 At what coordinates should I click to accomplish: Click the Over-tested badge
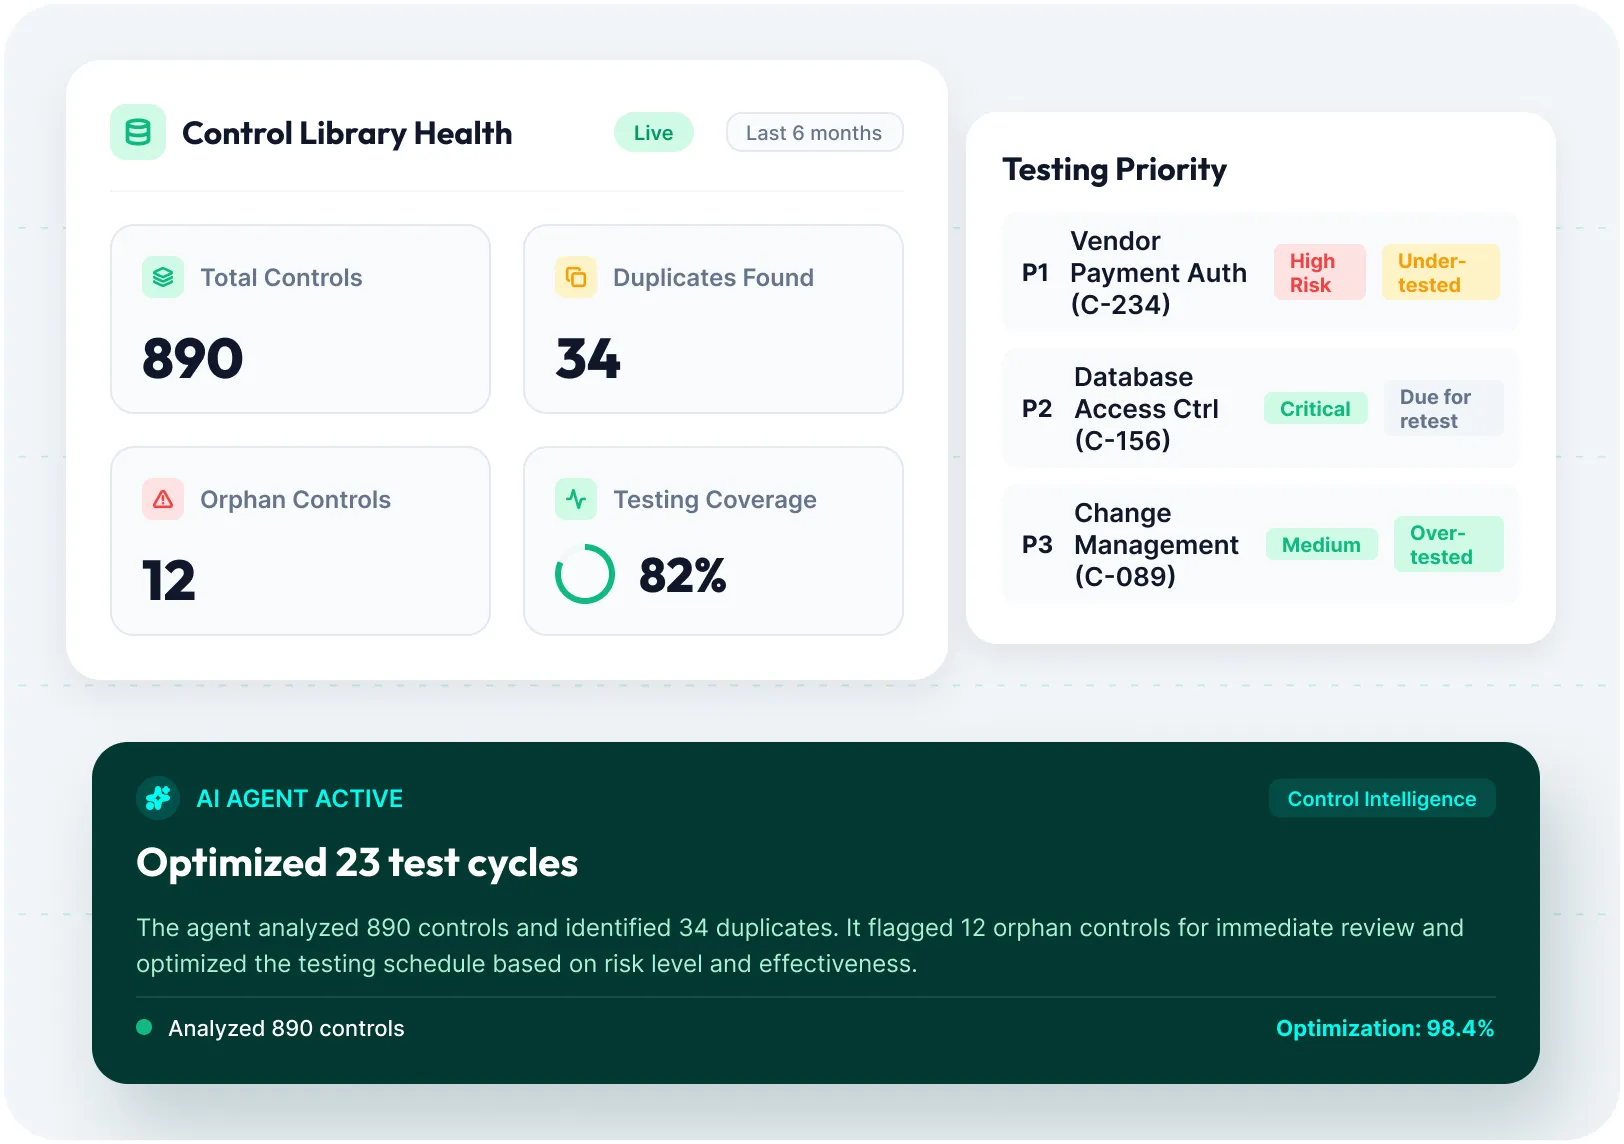[x=1449, y=544]
